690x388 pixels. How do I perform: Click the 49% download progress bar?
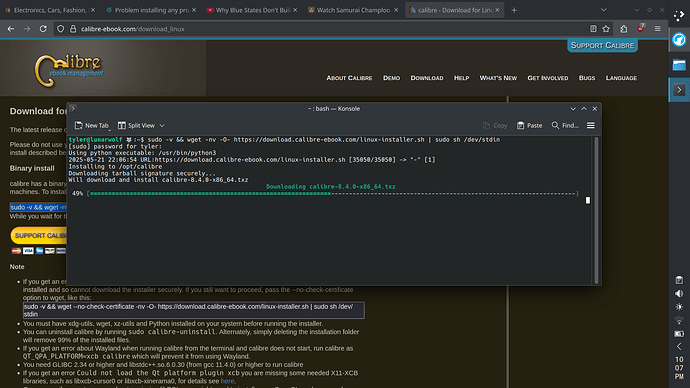pos(333,194)
